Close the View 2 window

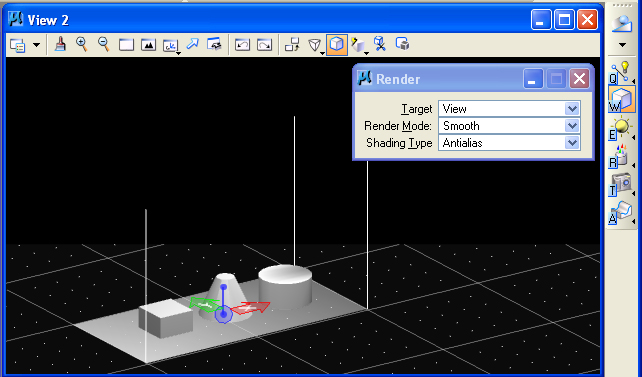pos(588,20)
